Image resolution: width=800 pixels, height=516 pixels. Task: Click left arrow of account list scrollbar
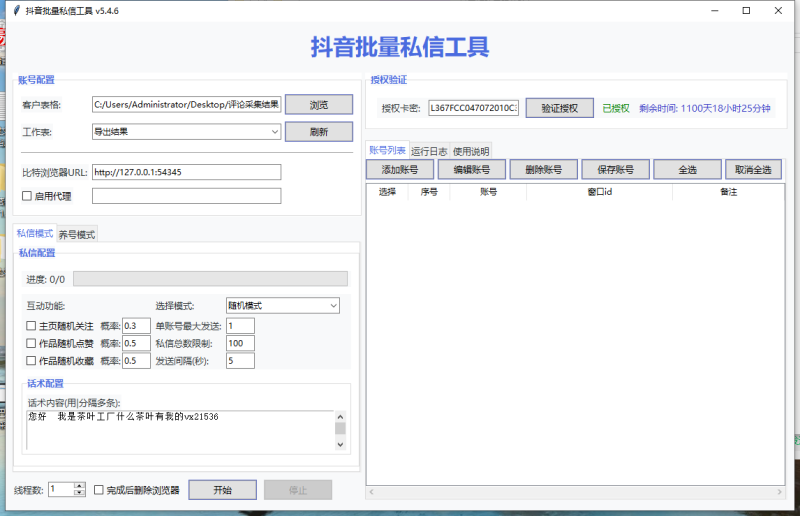coord(371,492)
